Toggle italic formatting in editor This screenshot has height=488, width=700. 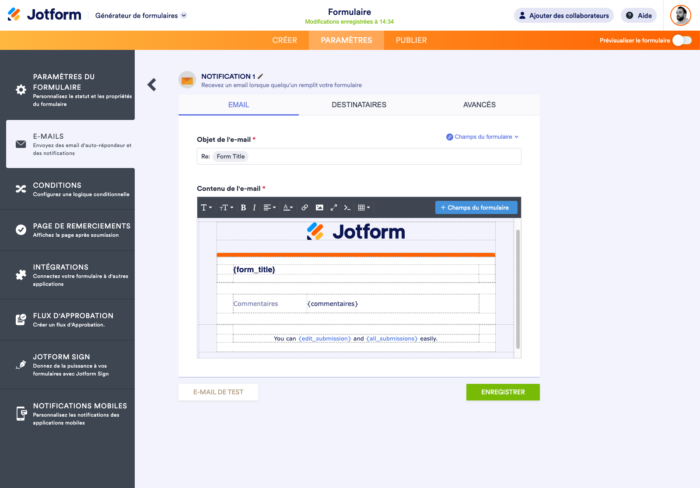(254, 208)
